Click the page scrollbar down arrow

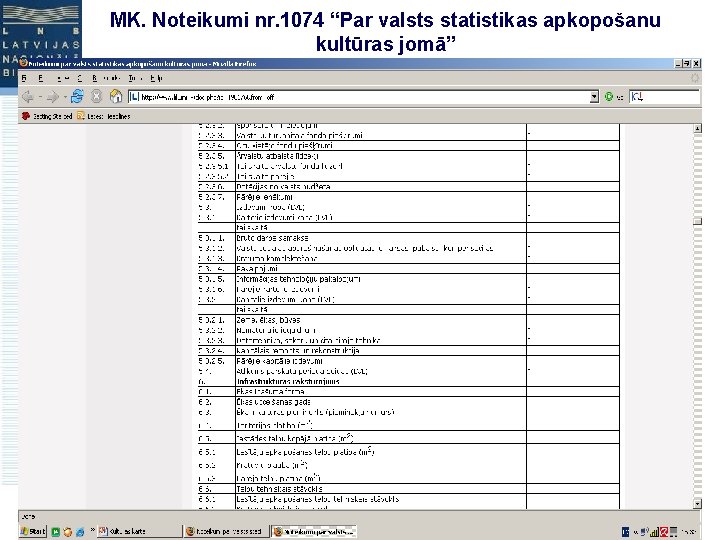pyautogui.click(x=697, y=504)
